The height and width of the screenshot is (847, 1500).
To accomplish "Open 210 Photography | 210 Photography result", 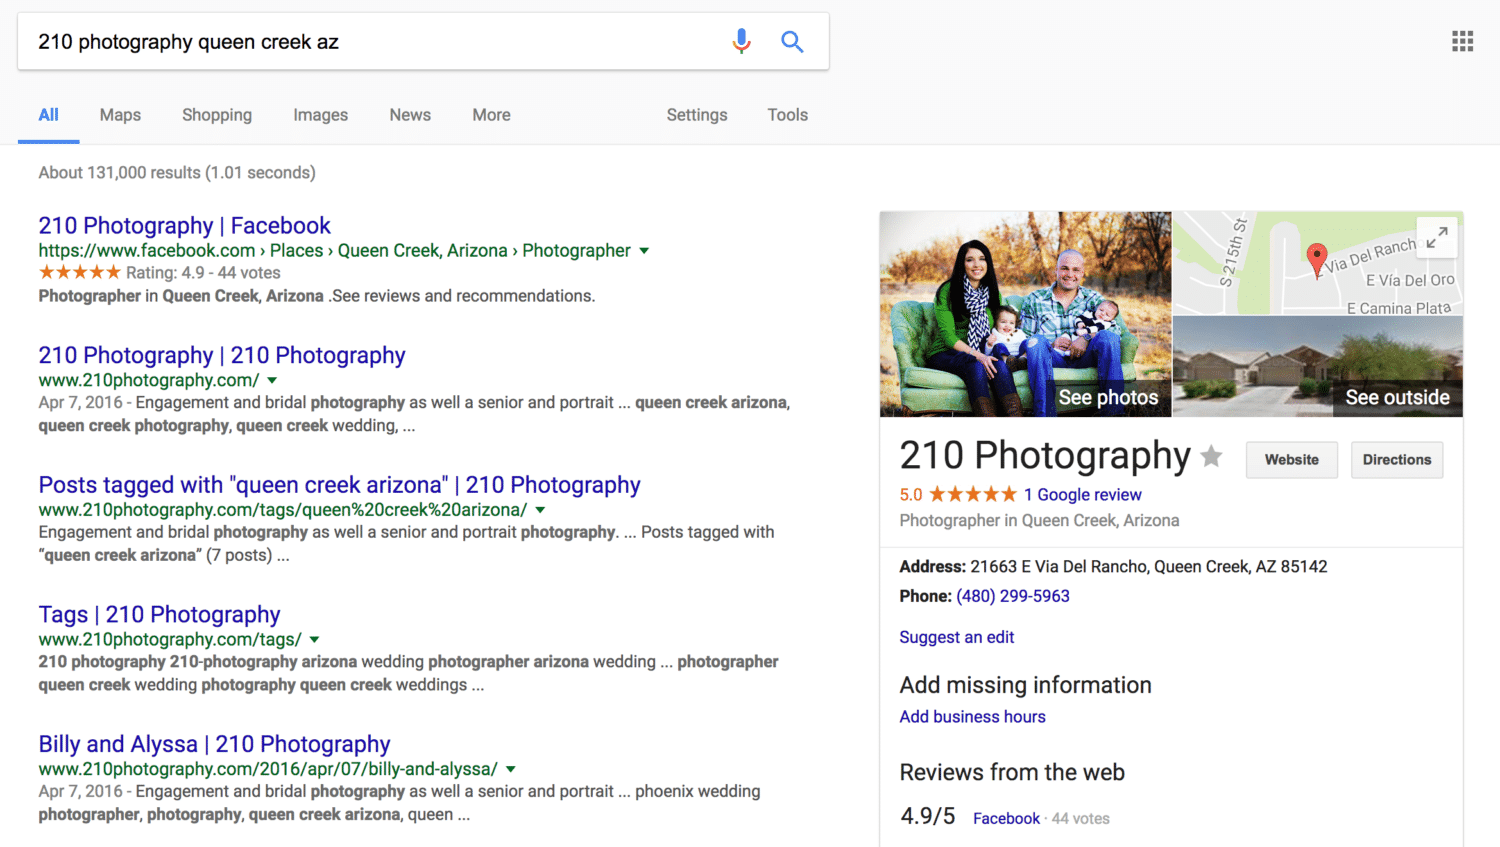I will 222,356.
